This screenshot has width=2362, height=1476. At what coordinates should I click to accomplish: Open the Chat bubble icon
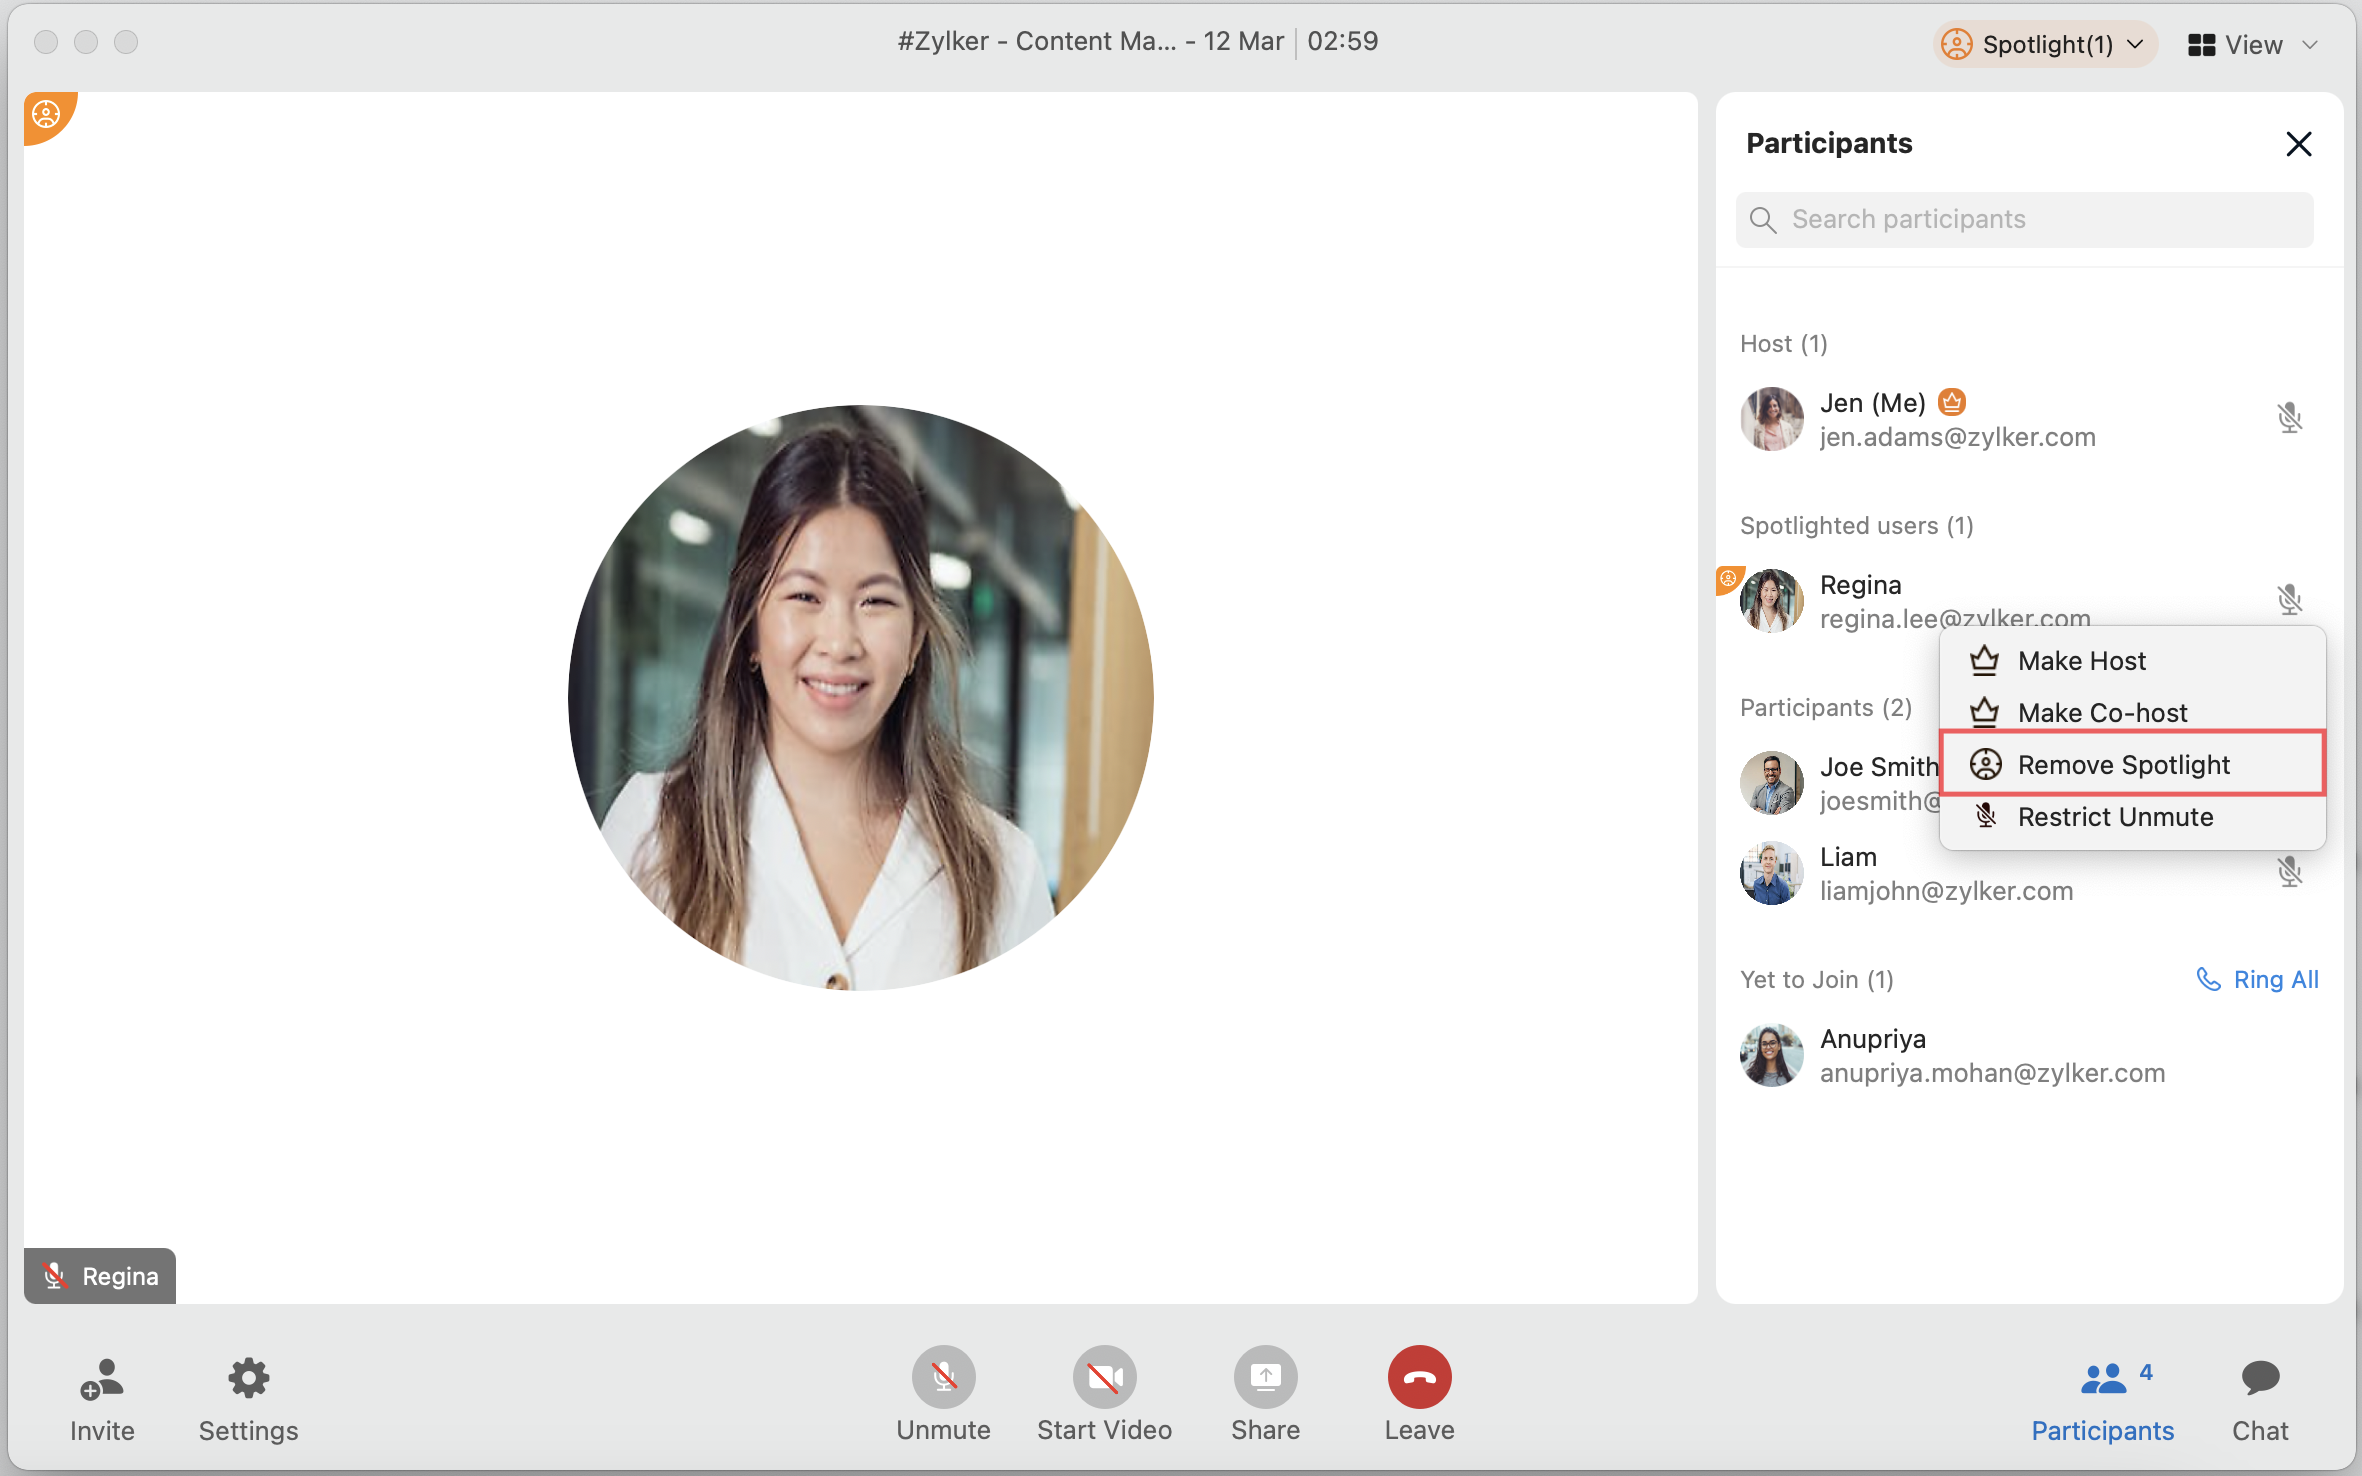[2259, 1379]
